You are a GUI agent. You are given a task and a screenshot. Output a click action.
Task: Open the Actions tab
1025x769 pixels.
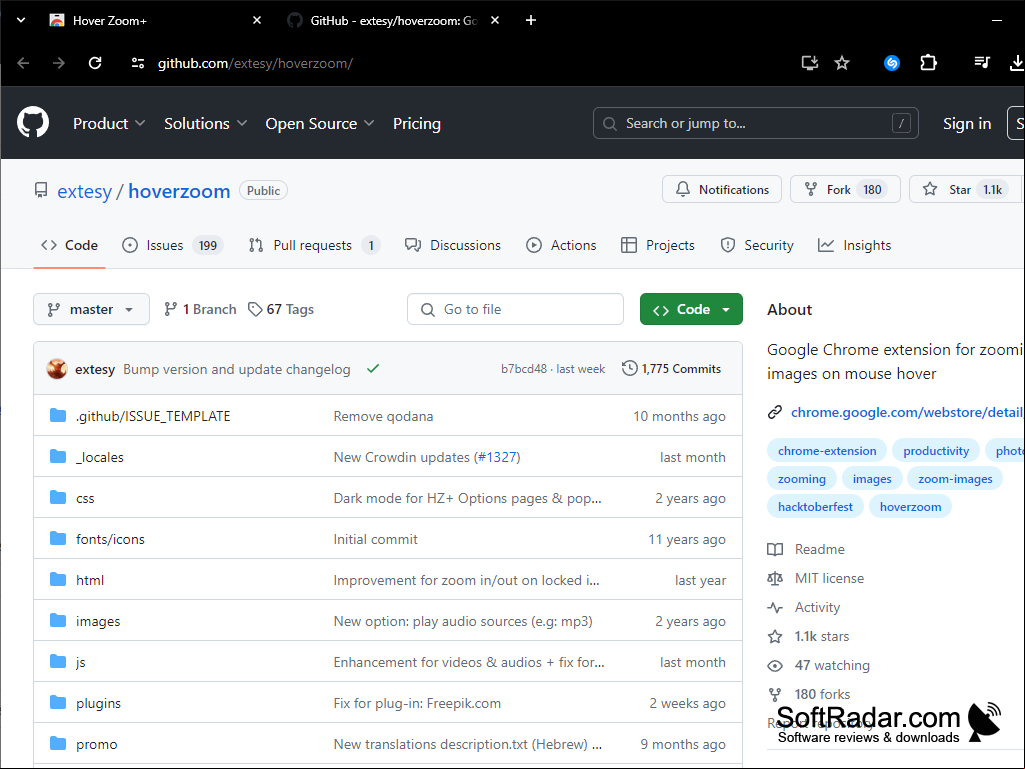click(562, 245)
